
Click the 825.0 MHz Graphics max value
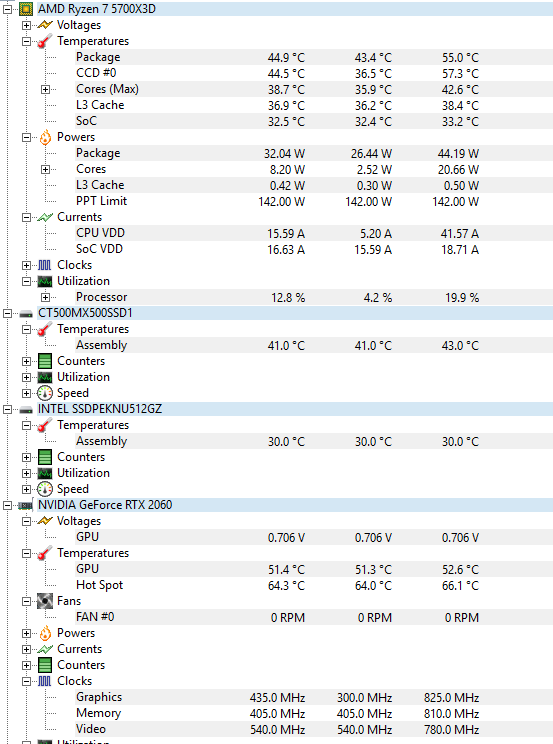pyautogui.click(x=451, y=698)
